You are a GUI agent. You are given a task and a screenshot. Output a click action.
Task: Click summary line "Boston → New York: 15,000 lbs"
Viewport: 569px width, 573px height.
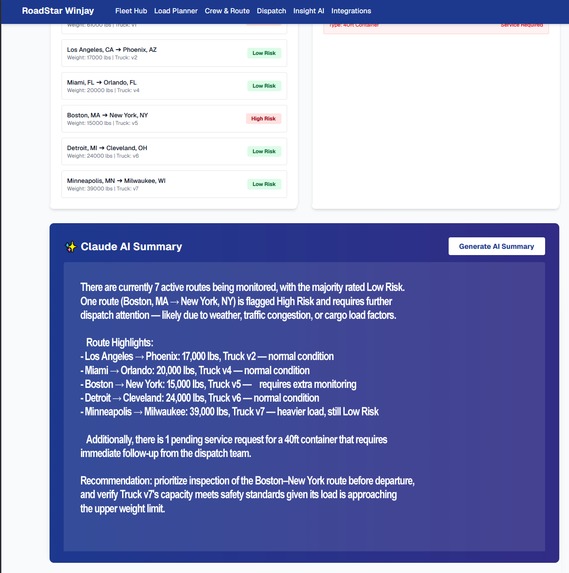tap(218, 384)
